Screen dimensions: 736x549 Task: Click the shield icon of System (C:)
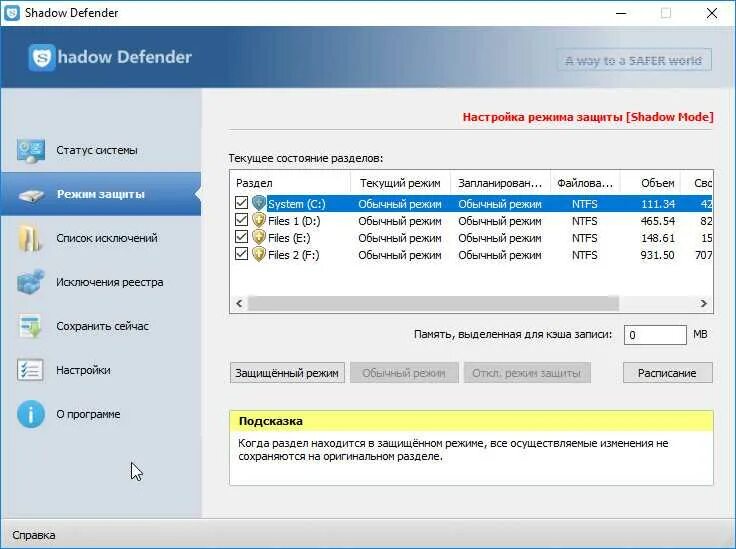click(x=259, y=203)
